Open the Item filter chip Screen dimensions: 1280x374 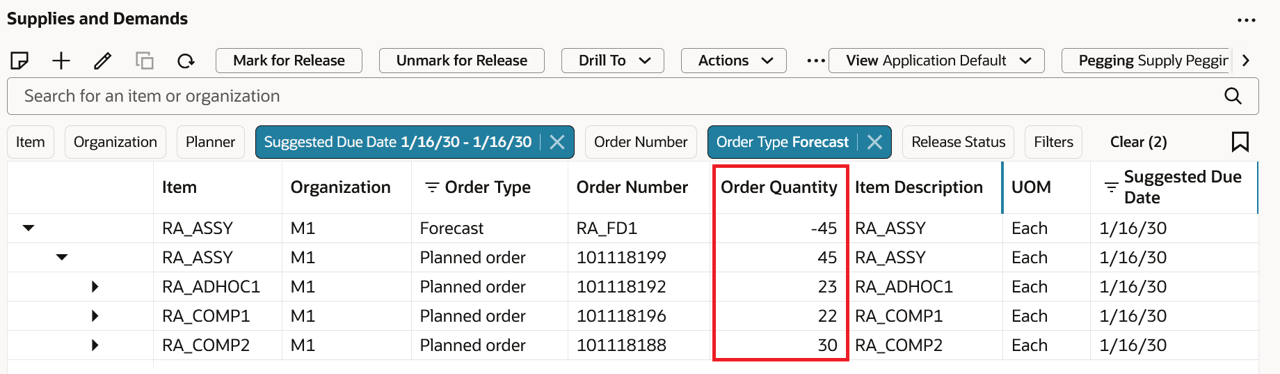pyautogui.click(x=30, y=142)
